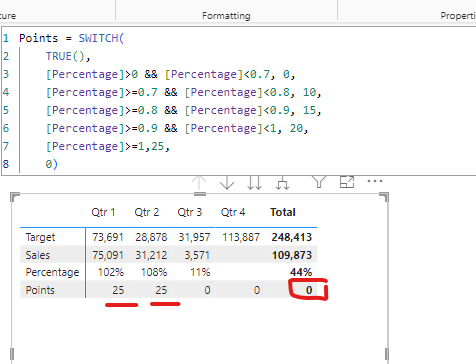Grab the right edge visual handle

[387, 353]
